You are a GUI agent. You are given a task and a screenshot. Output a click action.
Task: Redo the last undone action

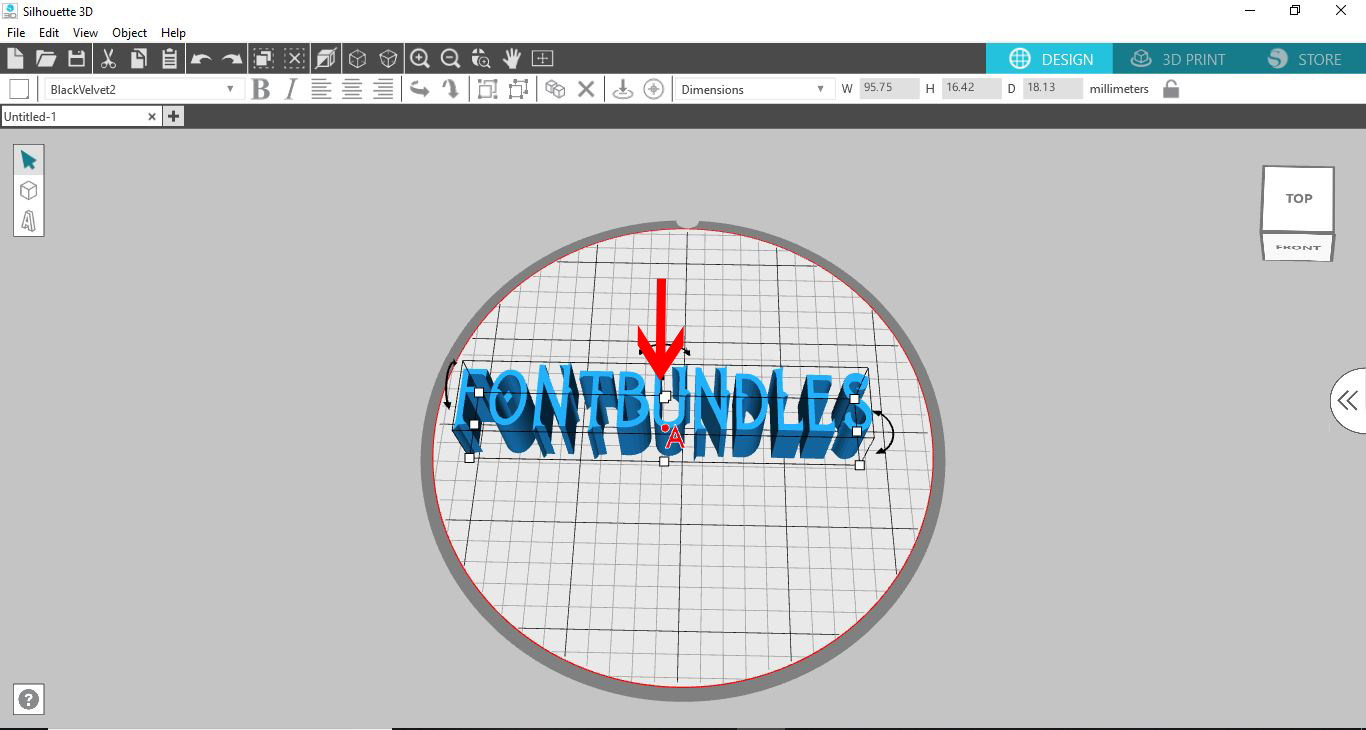(231, 58)
